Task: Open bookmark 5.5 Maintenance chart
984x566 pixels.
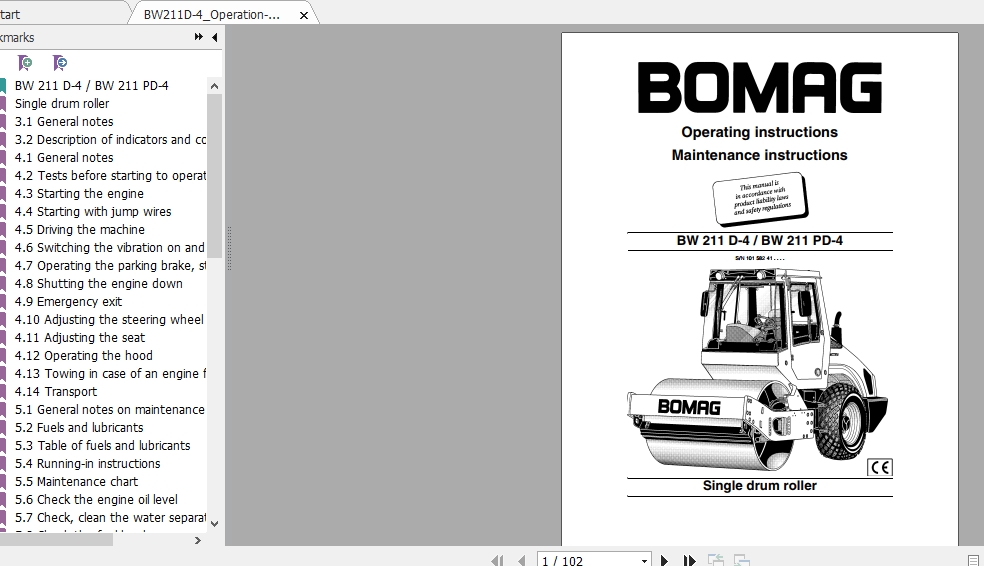Action: pos(76,482)
